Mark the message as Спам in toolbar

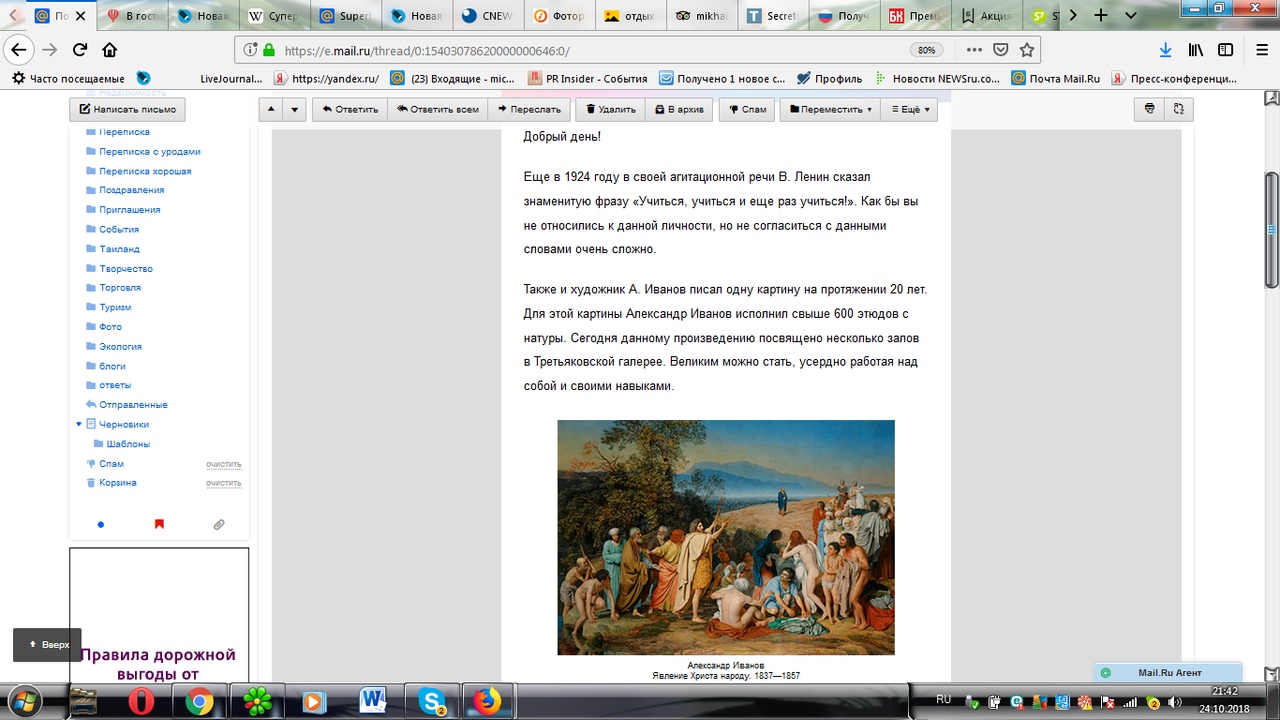pos(747,109)
